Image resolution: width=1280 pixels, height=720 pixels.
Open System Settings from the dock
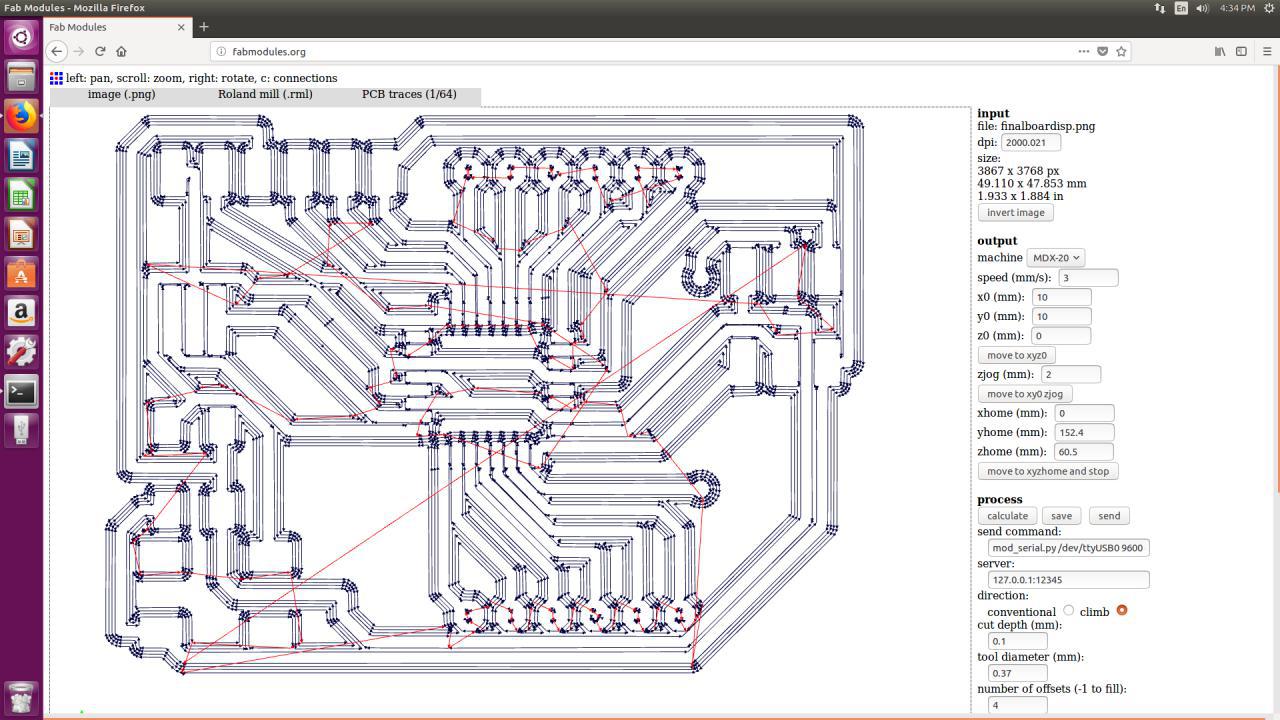pyautogui.click(x=21, y=352)
